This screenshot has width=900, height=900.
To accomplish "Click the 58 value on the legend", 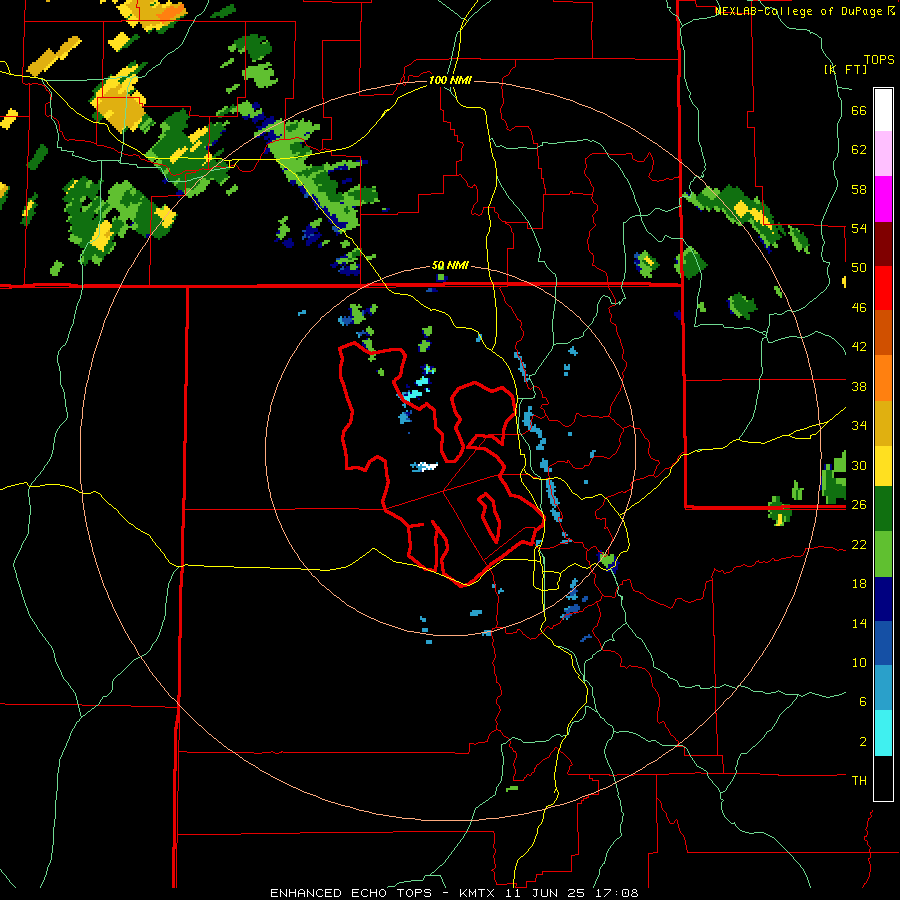I will 859,189.
